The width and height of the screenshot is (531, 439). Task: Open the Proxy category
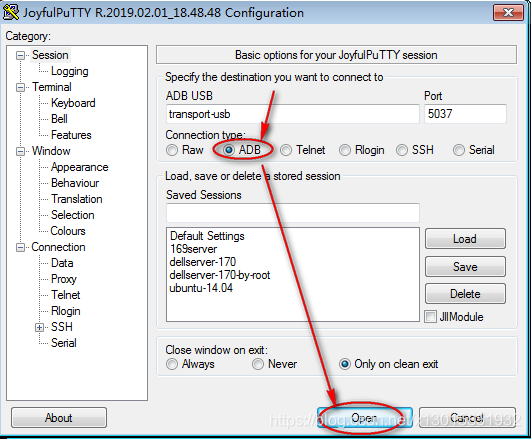64,279
